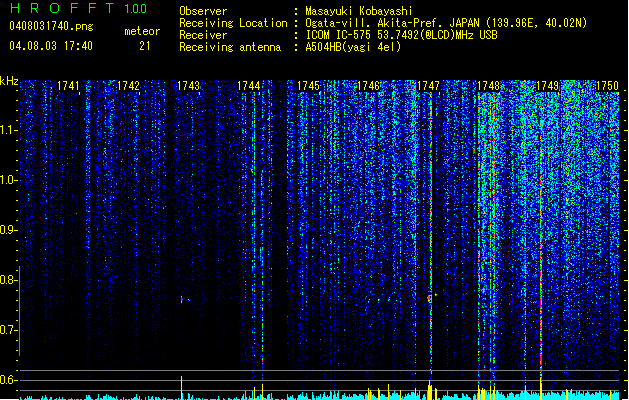Click the Ogata-vill. Akita-Pref. JAPAN location text

click(446, 23)
